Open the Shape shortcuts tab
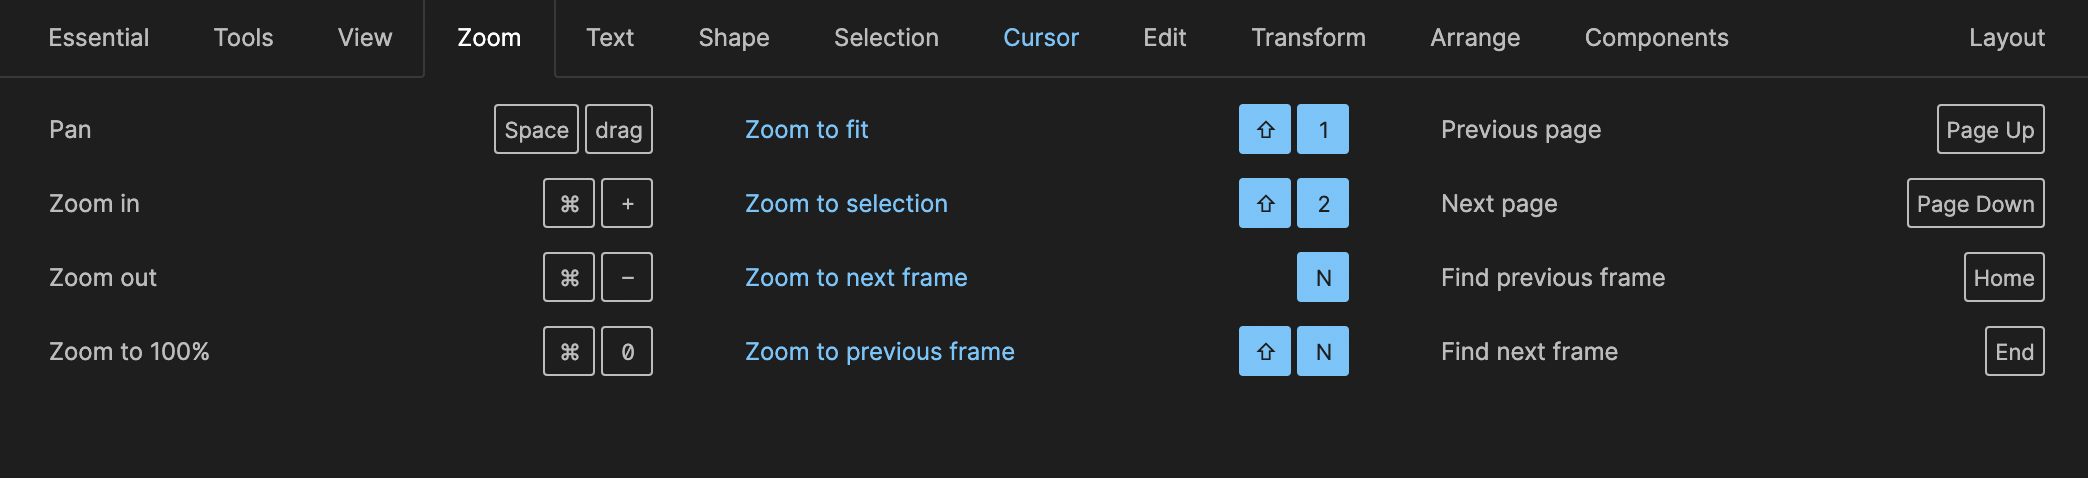2088x478 pixels. (x=734, y=38)
